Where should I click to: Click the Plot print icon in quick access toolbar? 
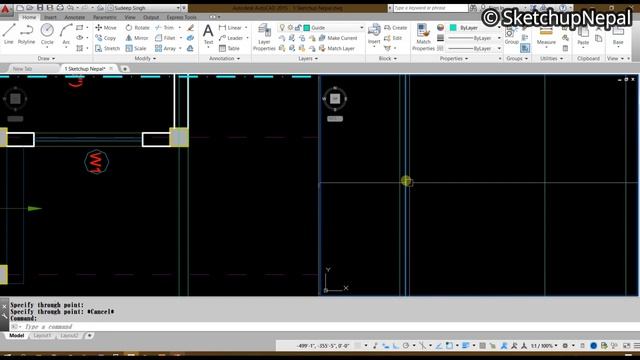60,8
